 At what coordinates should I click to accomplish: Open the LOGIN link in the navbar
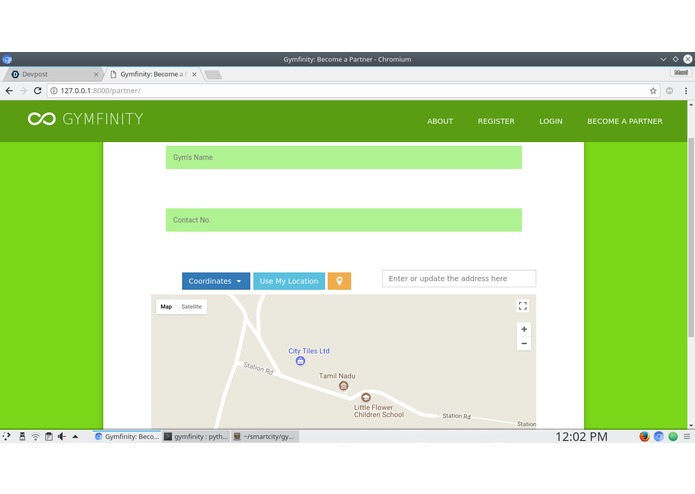coord(551,121)
